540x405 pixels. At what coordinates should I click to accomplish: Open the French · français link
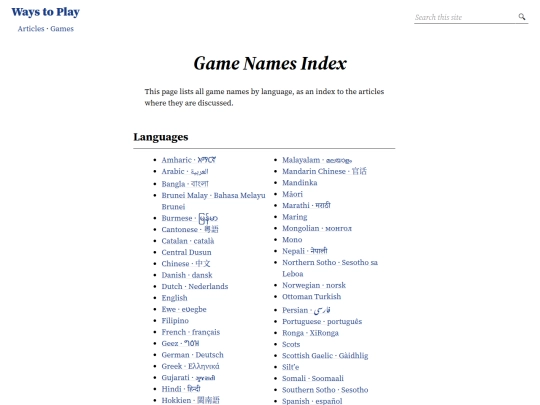190,332
